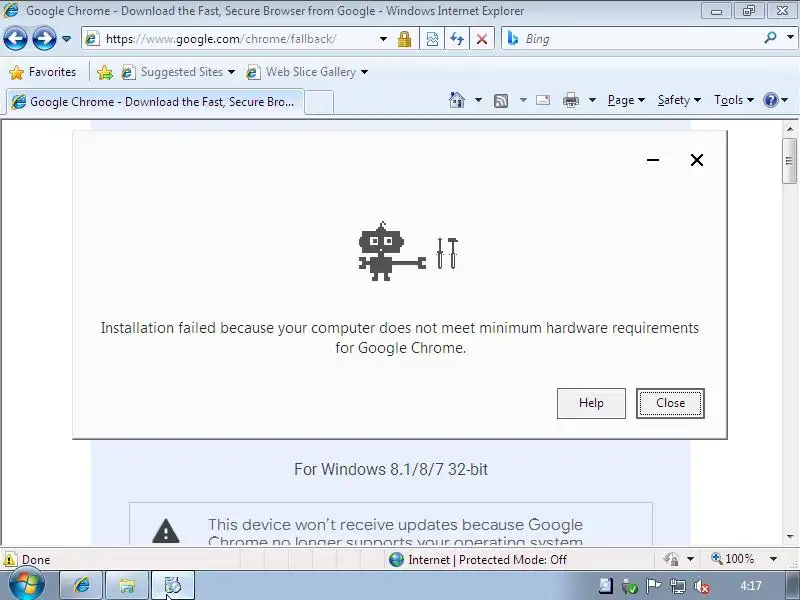Viewport: 800px width, 600px height.
Task: Click the scrollbar up arrow
Action: [x=790, y=129]
